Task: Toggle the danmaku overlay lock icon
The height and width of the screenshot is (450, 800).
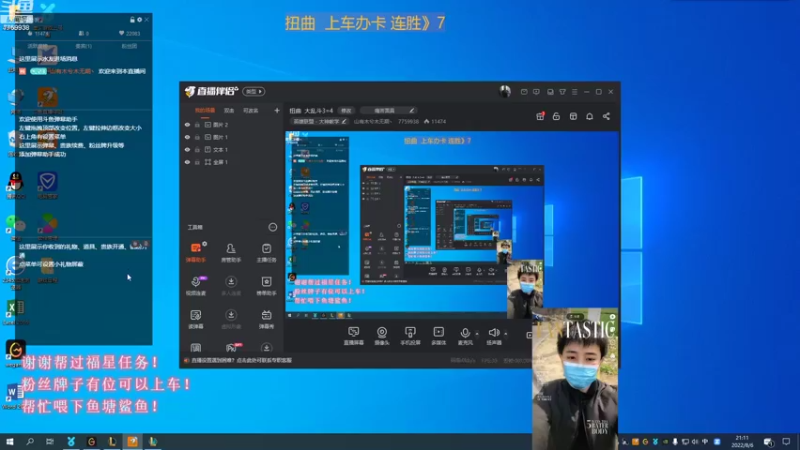Action: tap(132, 19)
